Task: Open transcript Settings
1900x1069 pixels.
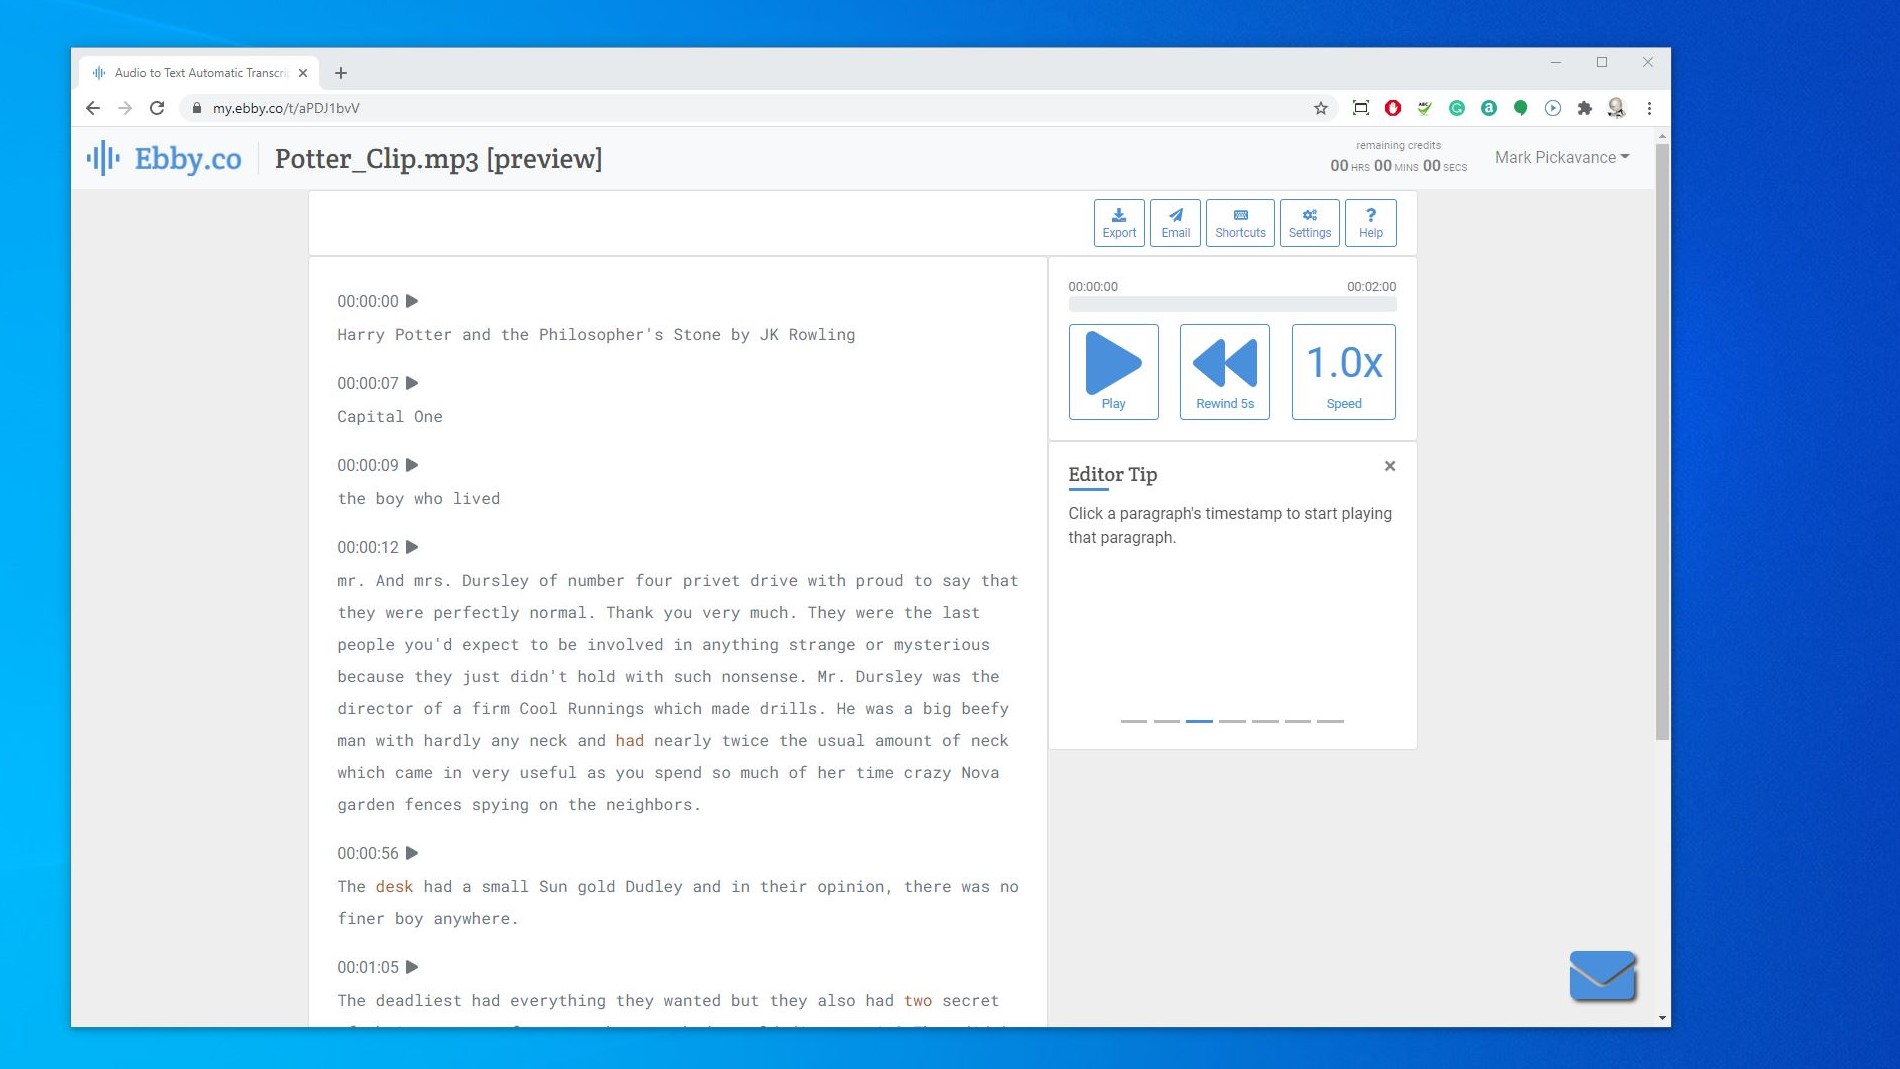Action: [x=1309, y=222]
